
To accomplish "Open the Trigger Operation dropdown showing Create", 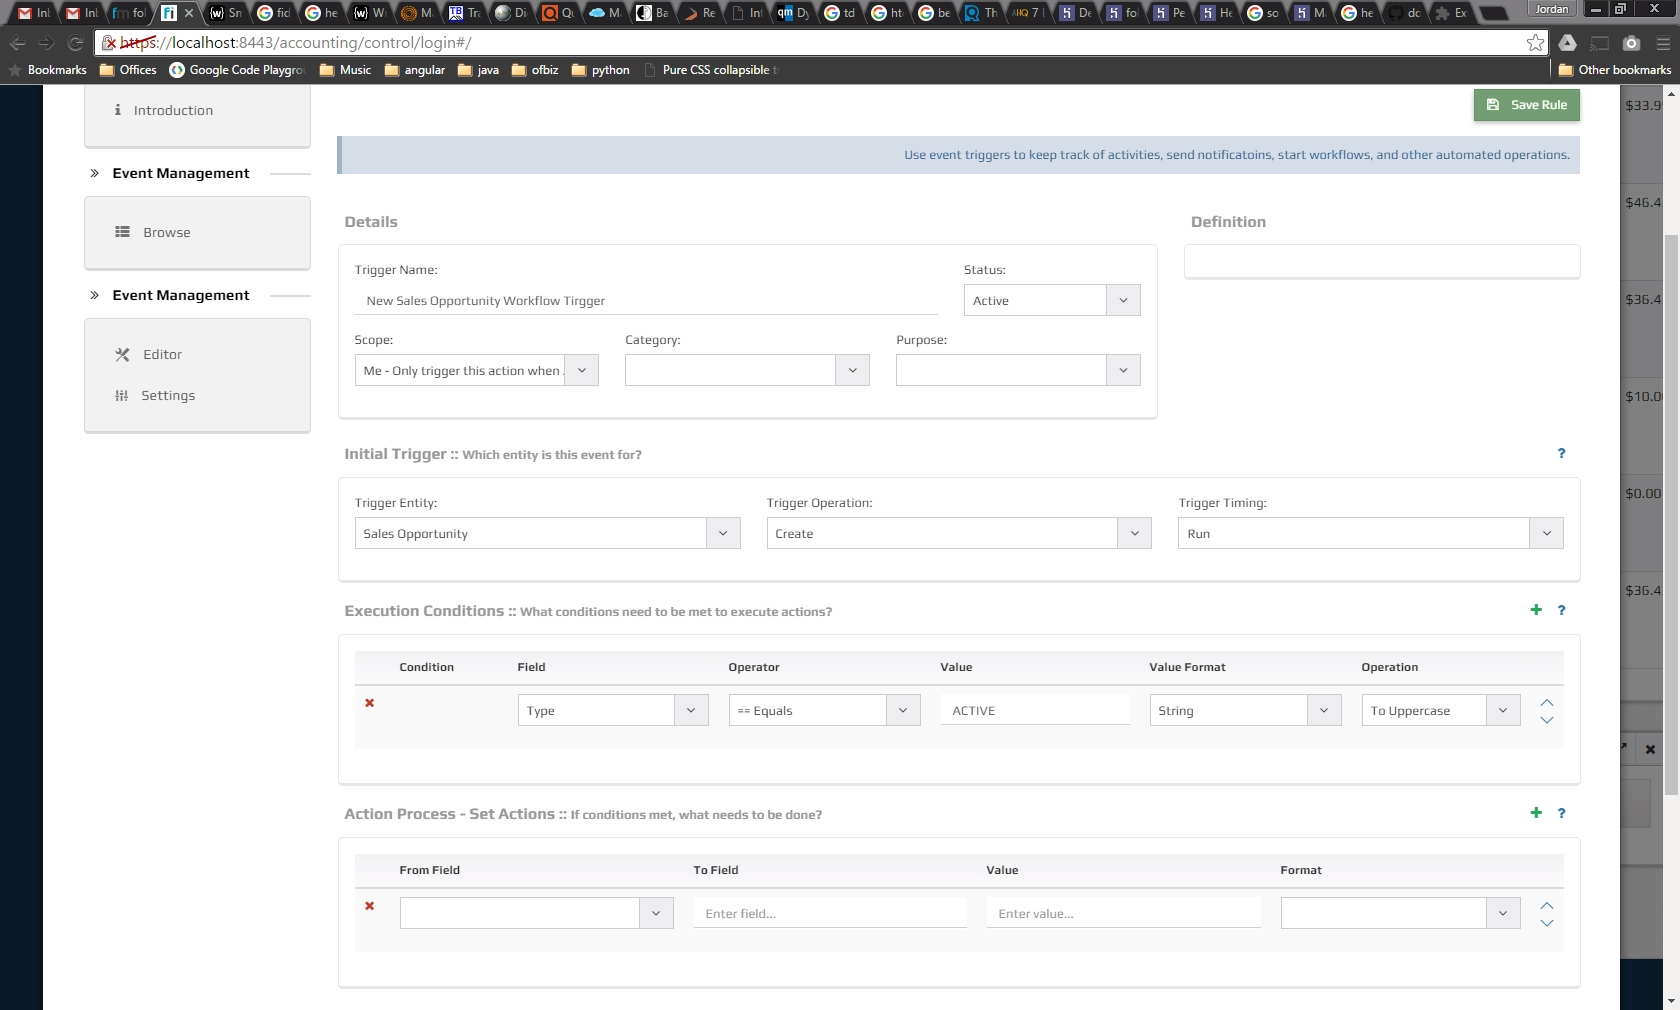I will tap(959, 533).
